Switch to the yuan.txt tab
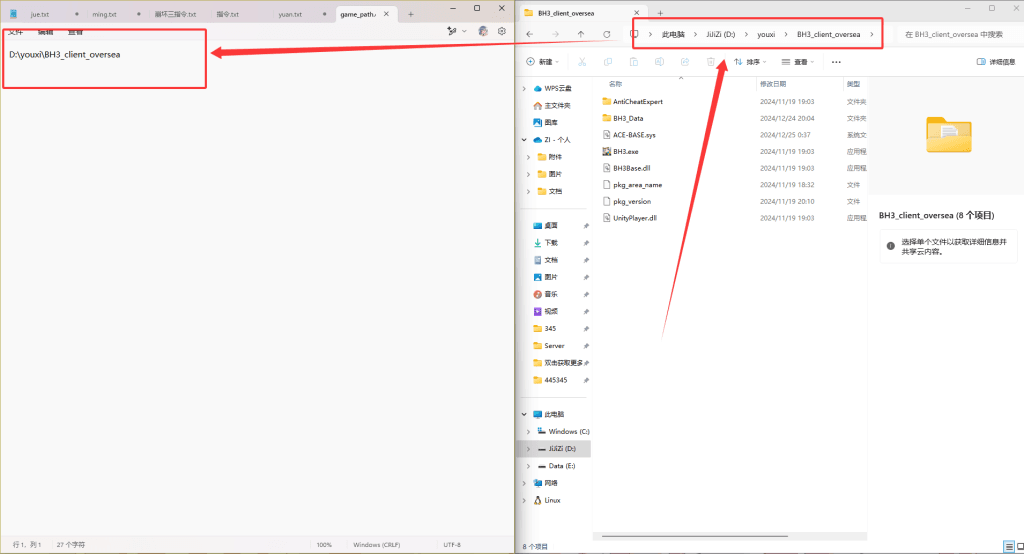Screen dimensions: 1024x554 (x=290, y=15)
